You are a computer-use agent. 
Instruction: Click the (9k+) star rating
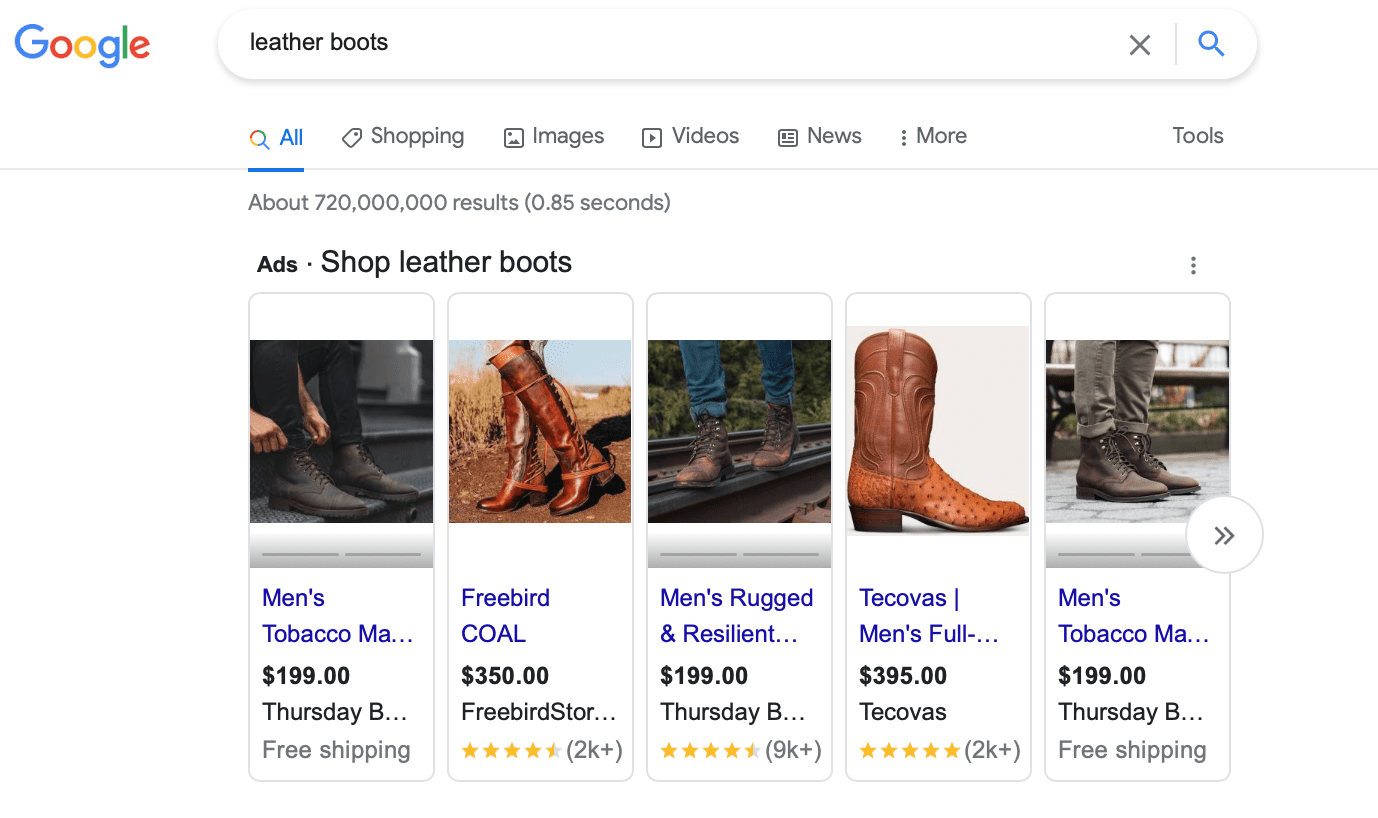pos(741,750)
